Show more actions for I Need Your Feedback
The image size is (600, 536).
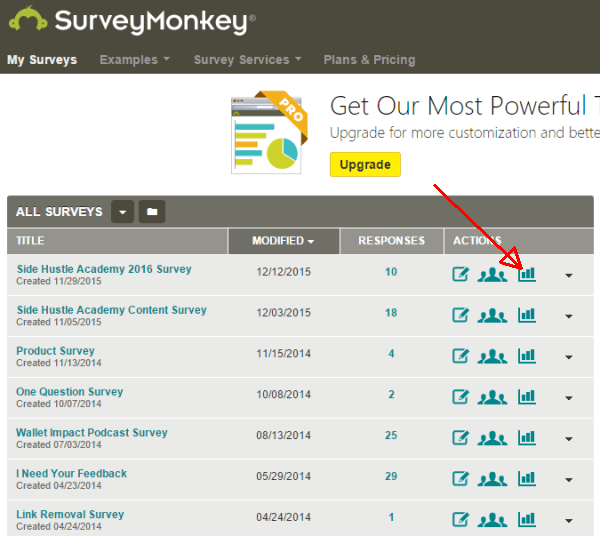(569, 480)
